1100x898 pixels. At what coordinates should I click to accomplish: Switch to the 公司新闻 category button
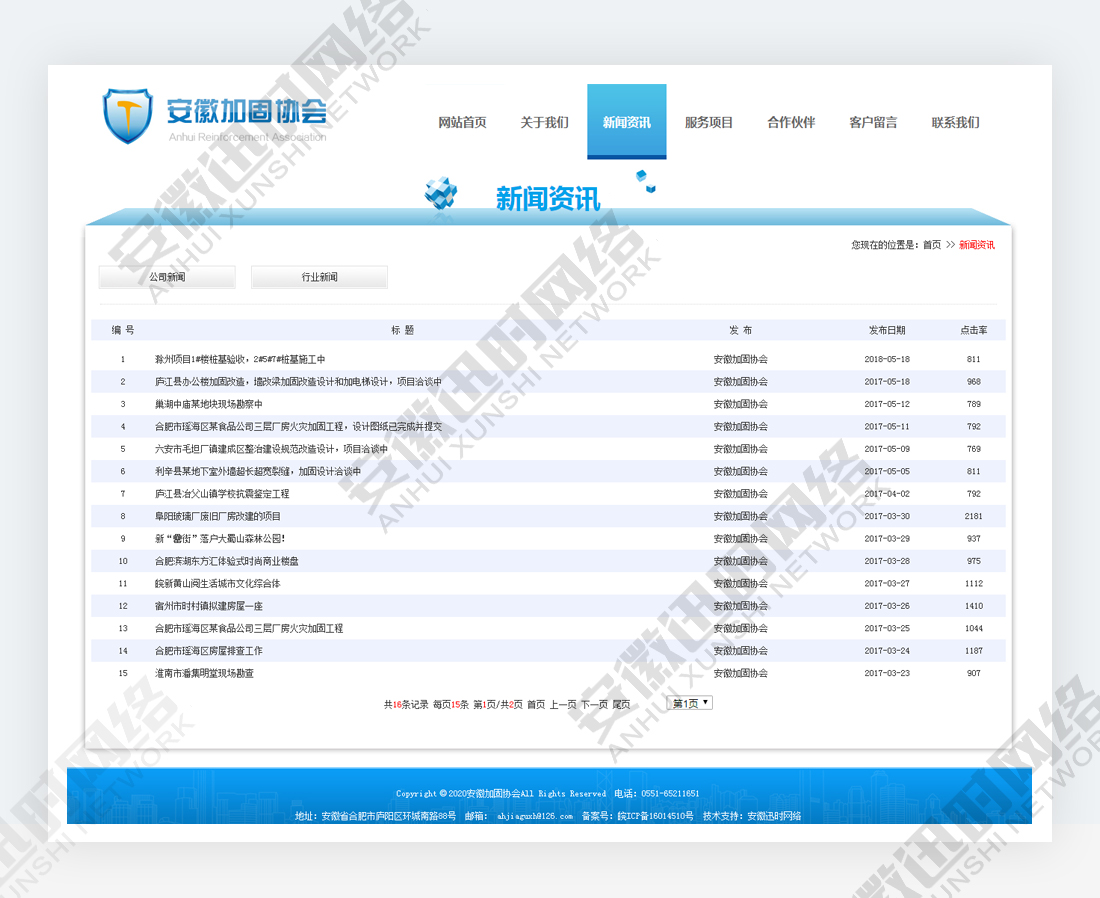167,277
